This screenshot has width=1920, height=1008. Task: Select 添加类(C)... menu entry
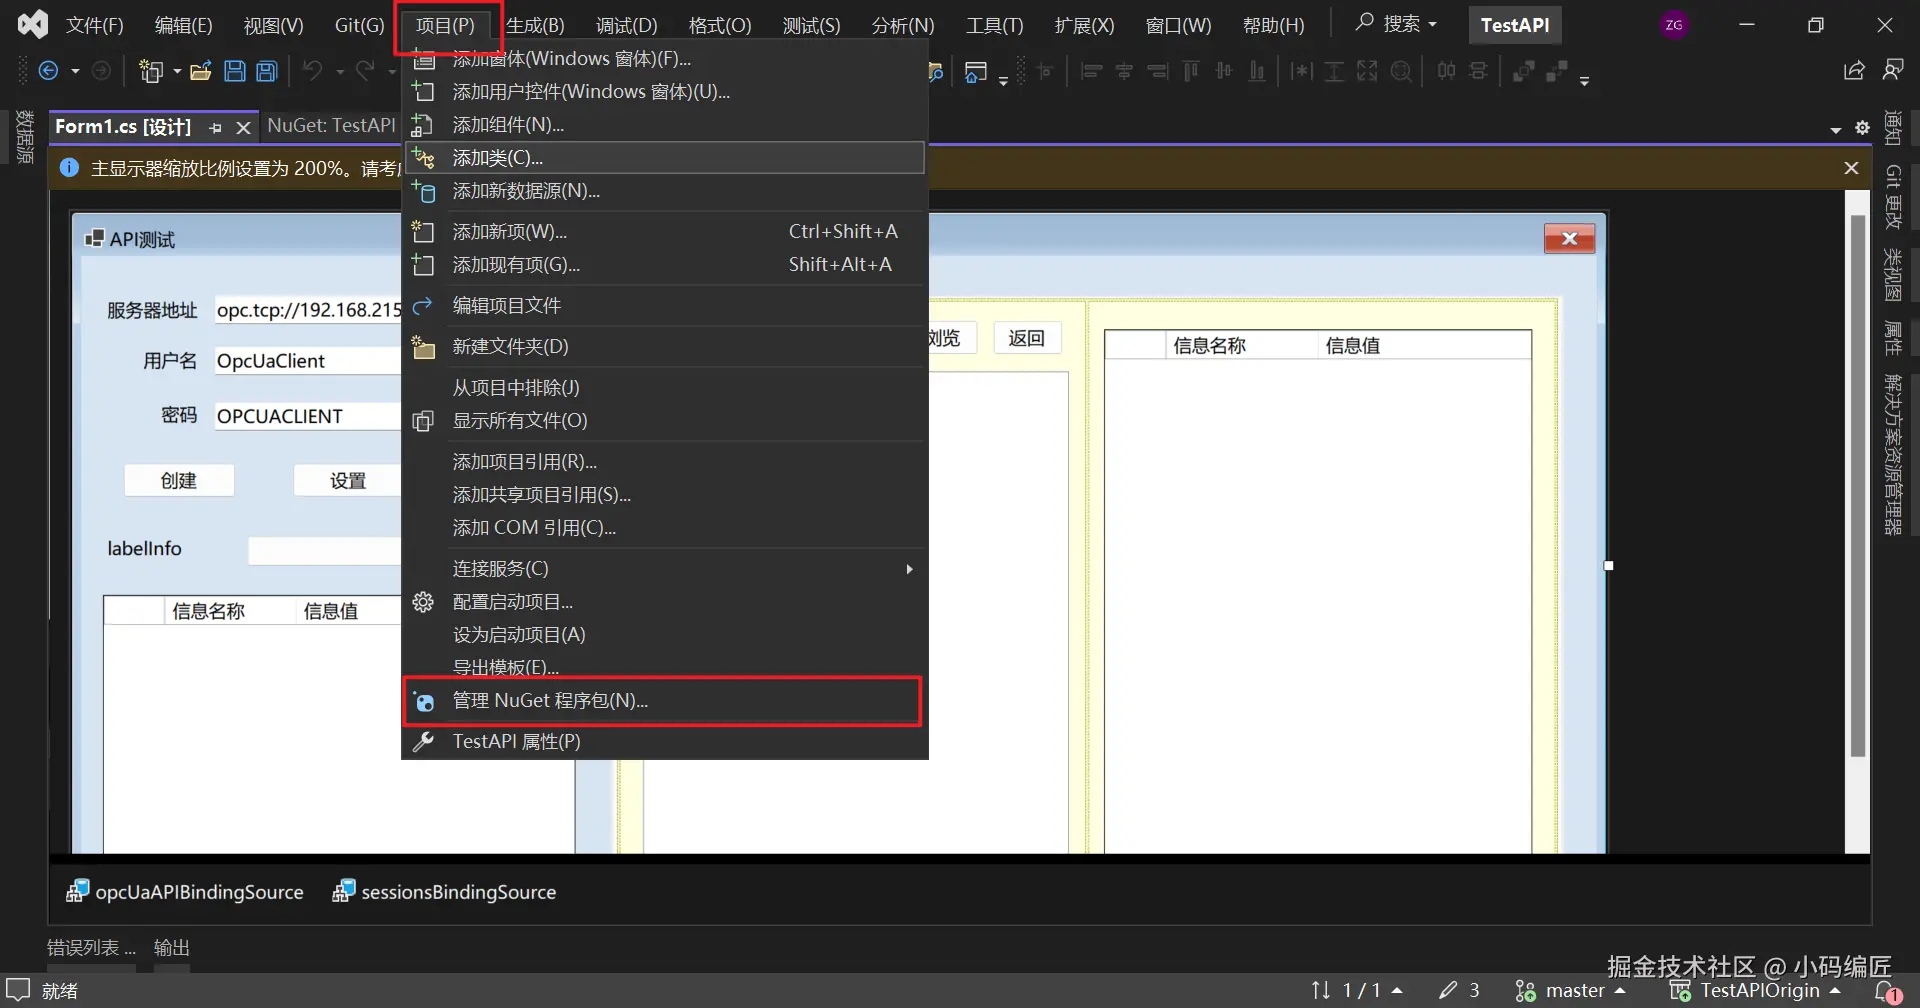[664, 158]
